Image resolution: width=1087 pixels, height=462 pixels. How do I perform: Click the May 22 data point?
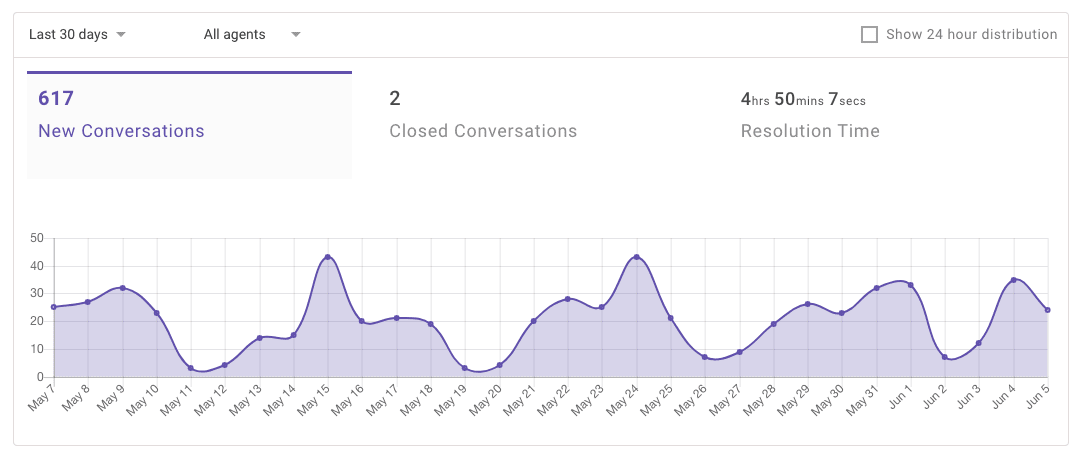568,299
